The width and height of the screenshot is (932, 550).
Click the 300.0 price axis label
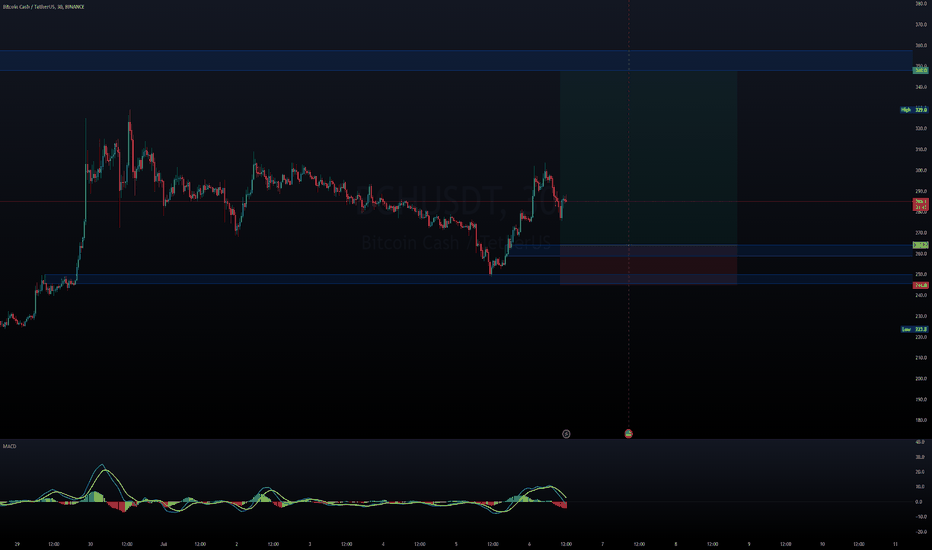click(x=921, y=170)
